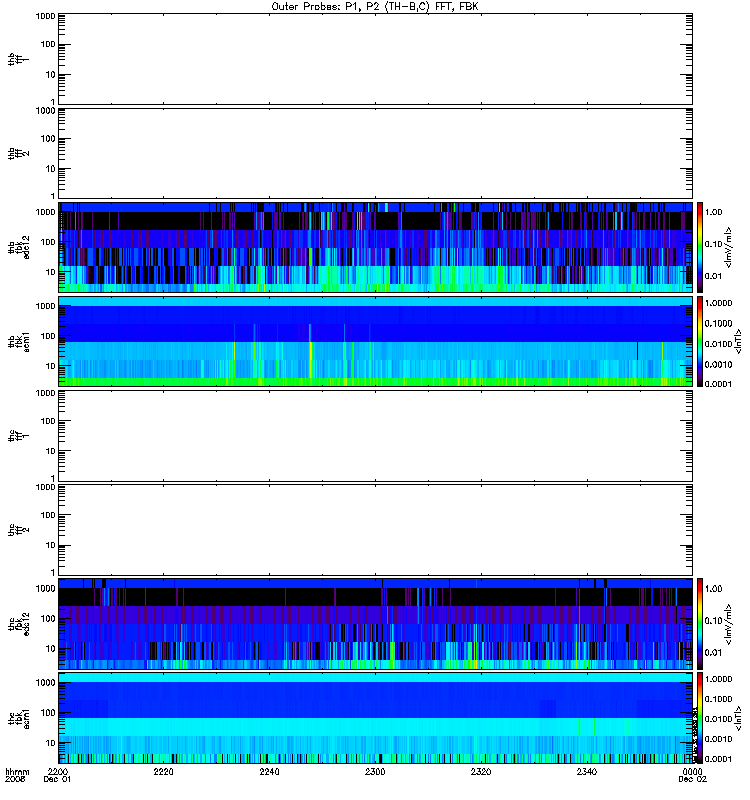
Task: Click the 'thb fff 1' axis label
Action: pos(19,59)
